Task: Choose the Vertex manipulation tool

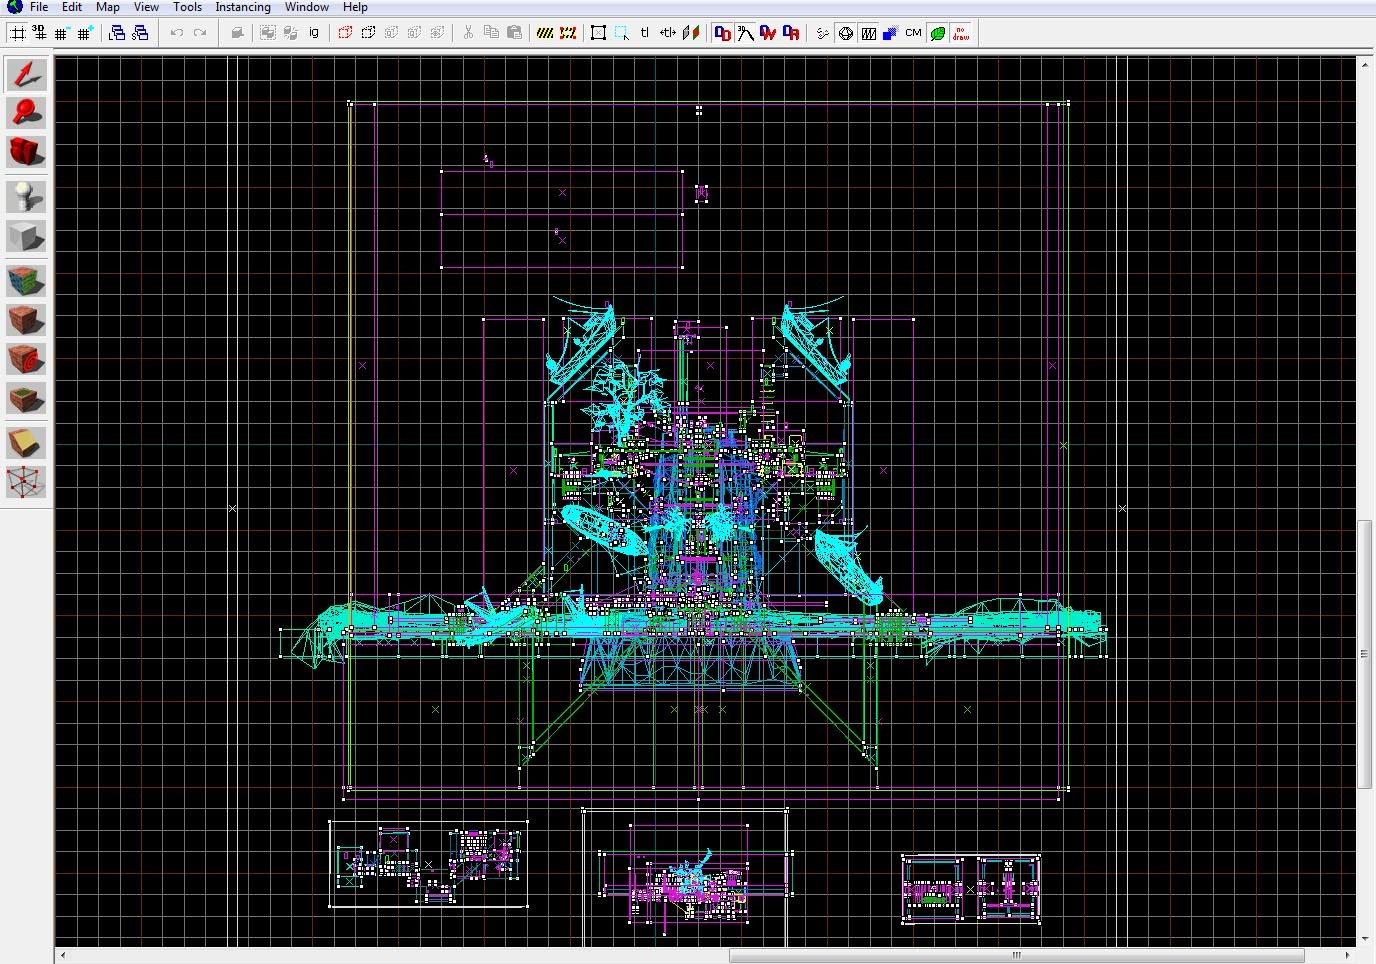Action: pos(26,482)
